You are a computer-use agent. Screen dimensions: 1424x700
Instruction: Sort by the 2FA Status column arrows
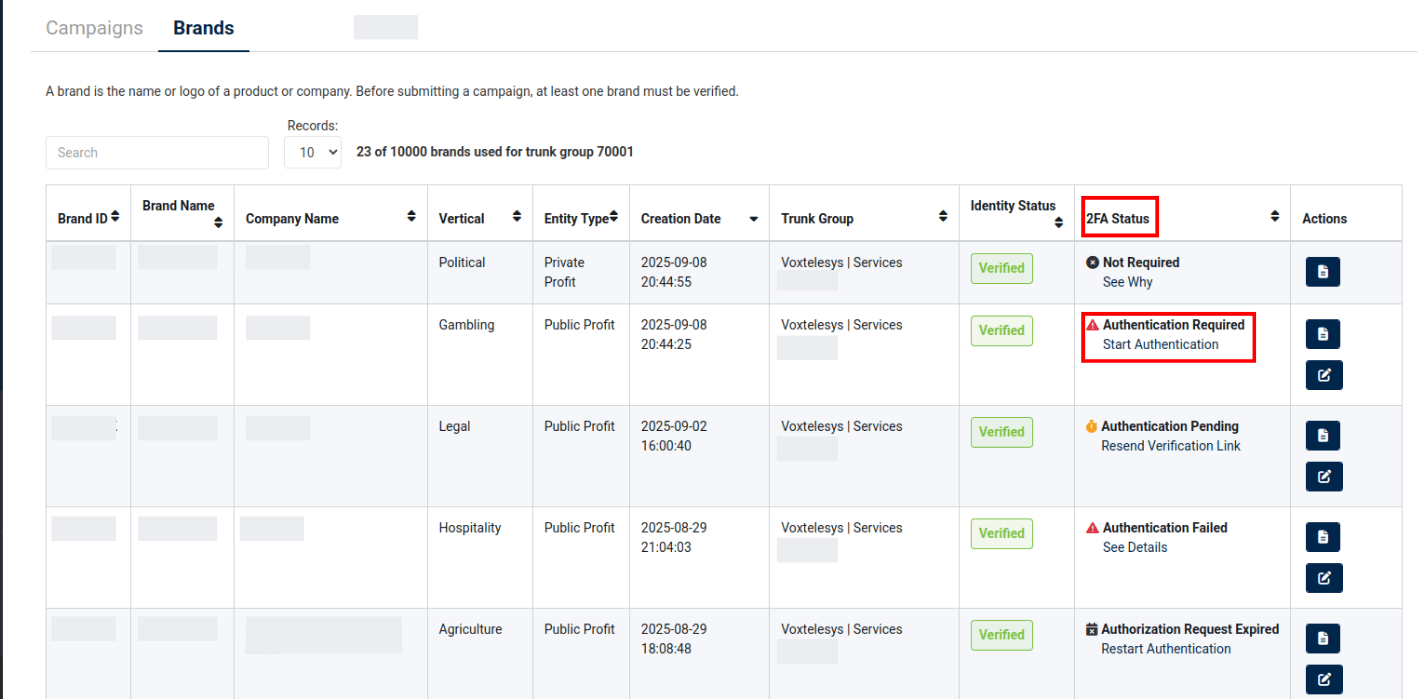(1274, 218)
